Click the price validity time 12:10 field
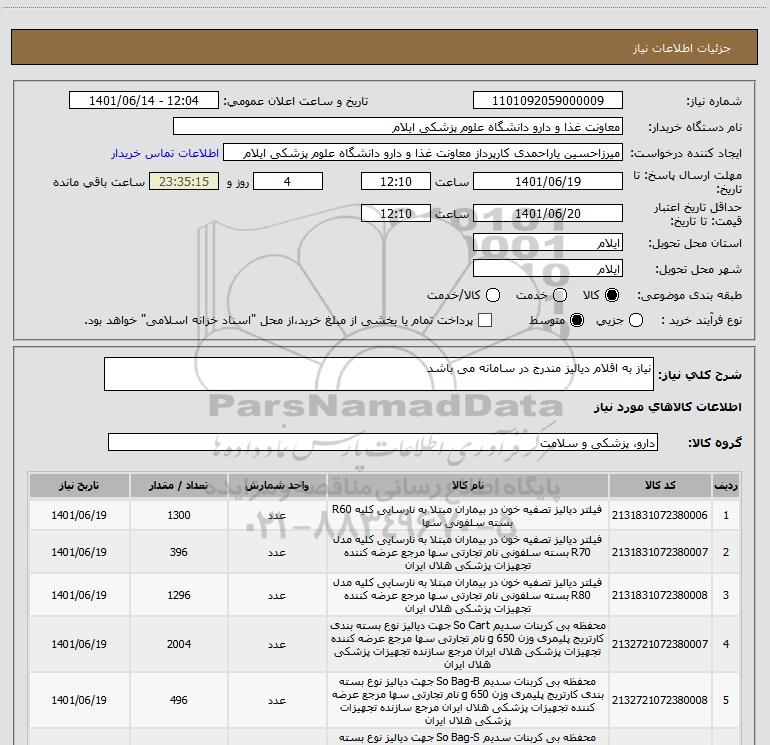 pos(396,214)
